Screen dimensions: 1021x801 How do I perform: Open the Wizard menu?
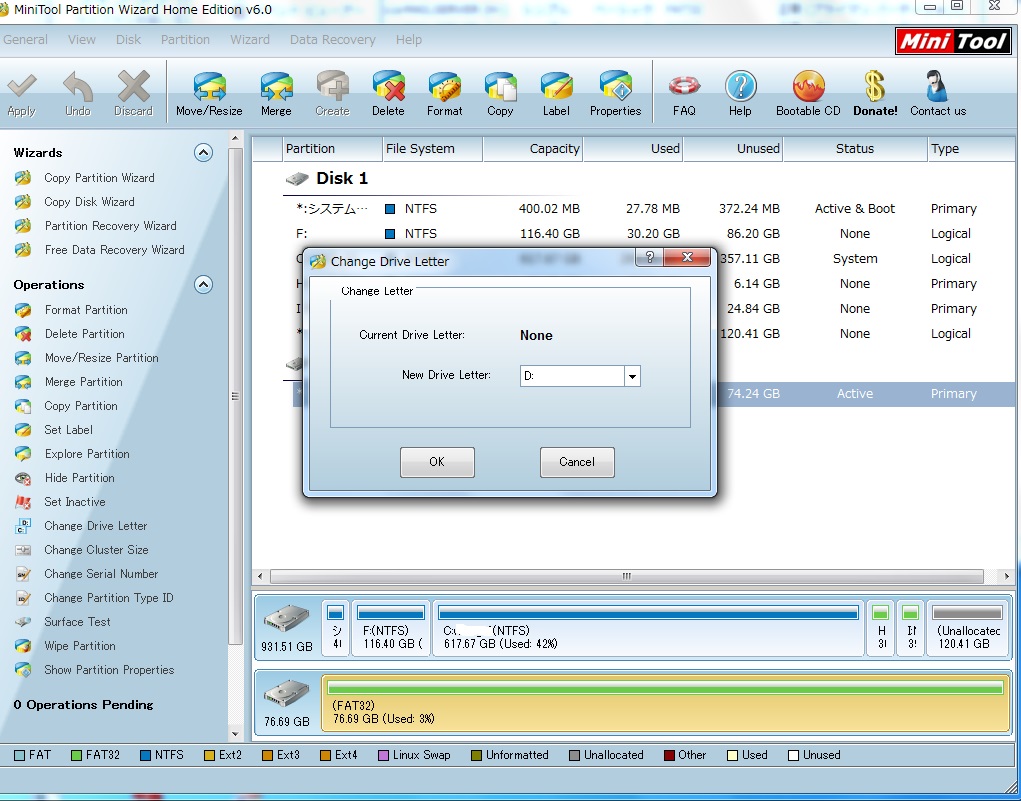[x=249, y=40]
